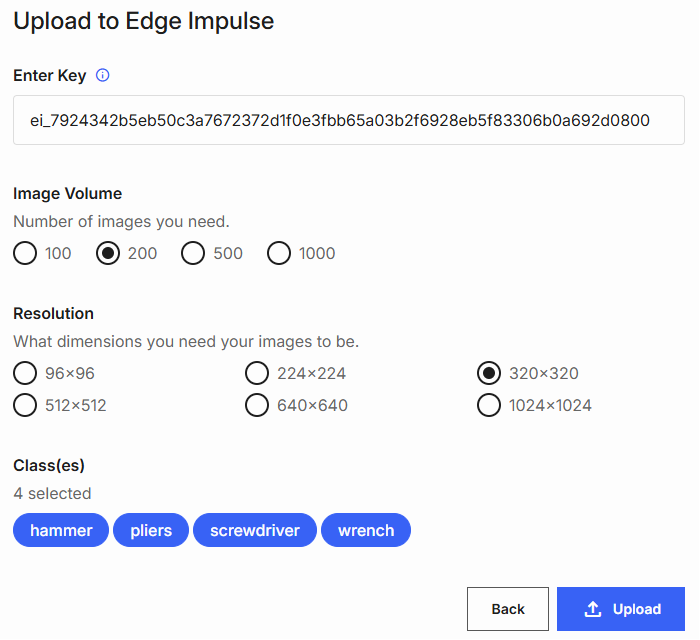Select 200 images volume option
This screenshot has width=700, height=640.
point(109,253)
